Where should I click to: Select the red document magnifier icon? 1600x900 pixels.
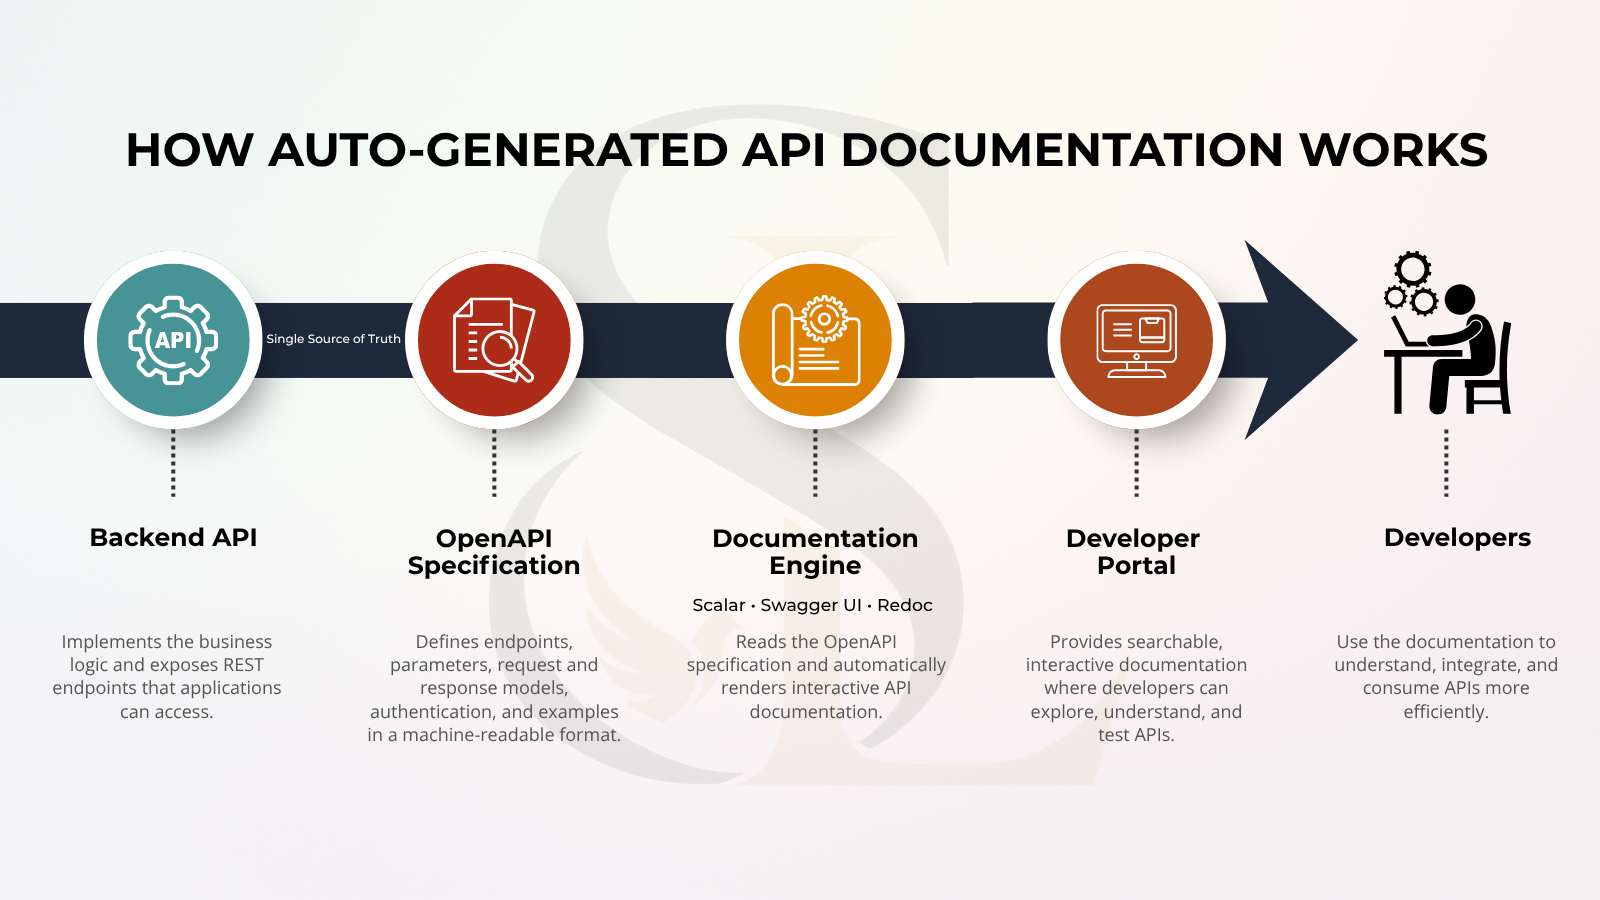494,340
